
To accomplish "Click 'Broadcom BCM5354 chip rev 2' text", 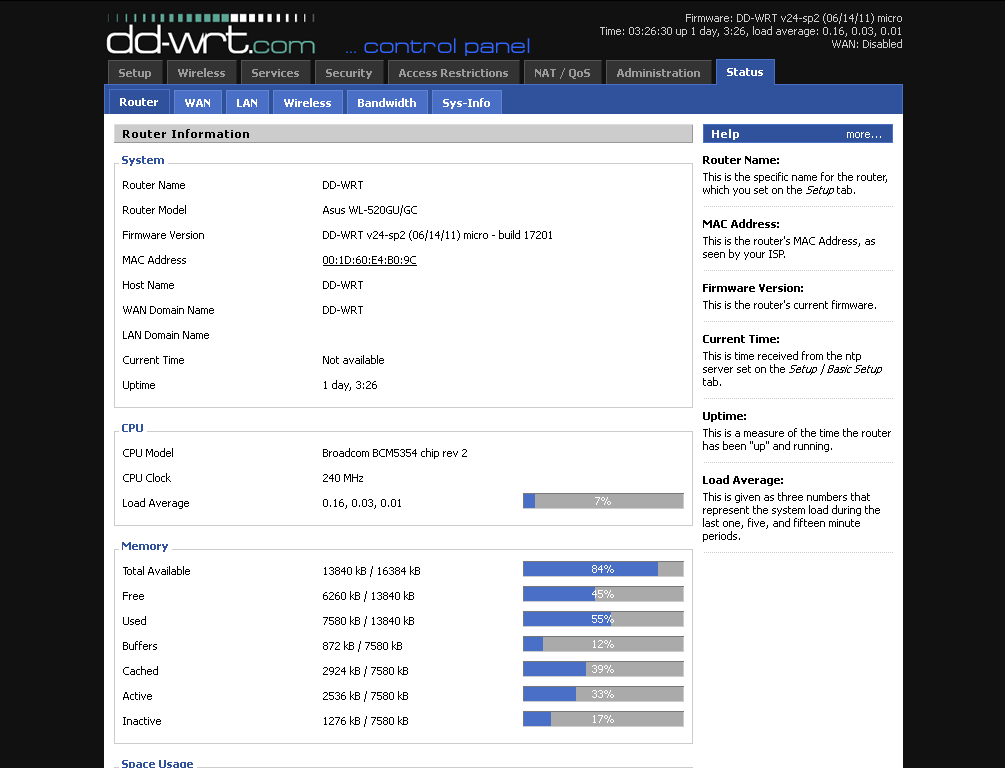I will pos(394,453).
